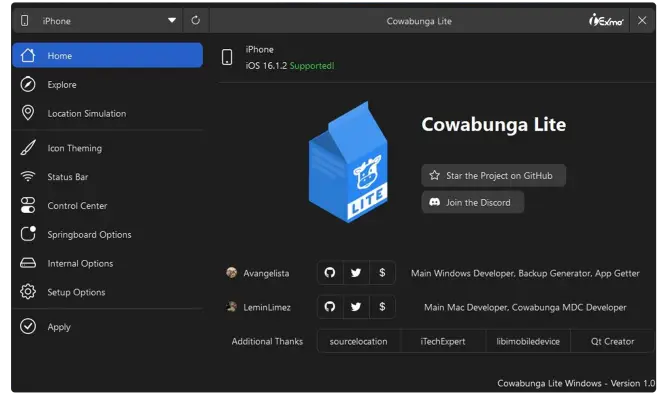This screenshot has height=396, width=670.
Task: Click the Avangelista name
Action: tap(266, 273)
